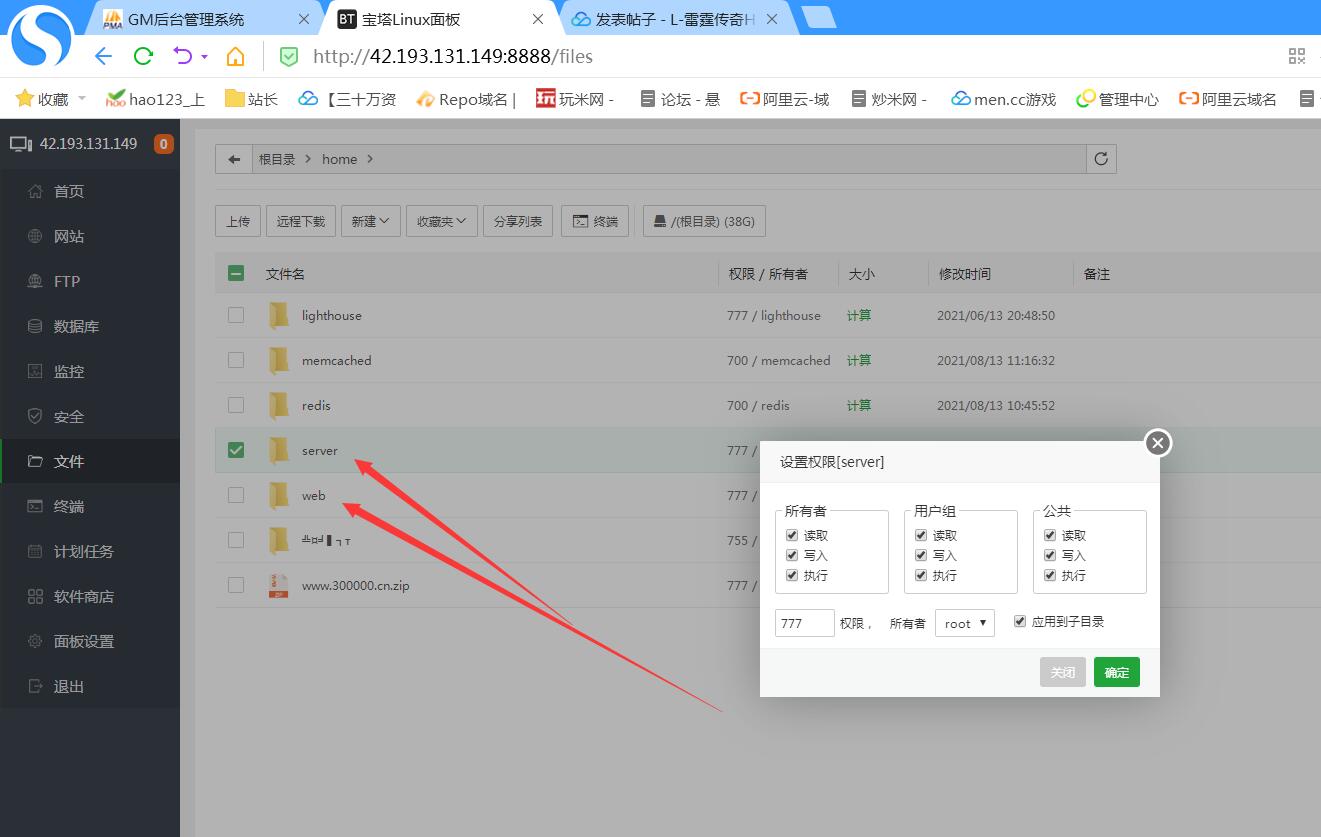1321x837 pixels.
Task: Close the permissions dialog with X icon
Action: pyautogui.click(x=1157, y=443)
